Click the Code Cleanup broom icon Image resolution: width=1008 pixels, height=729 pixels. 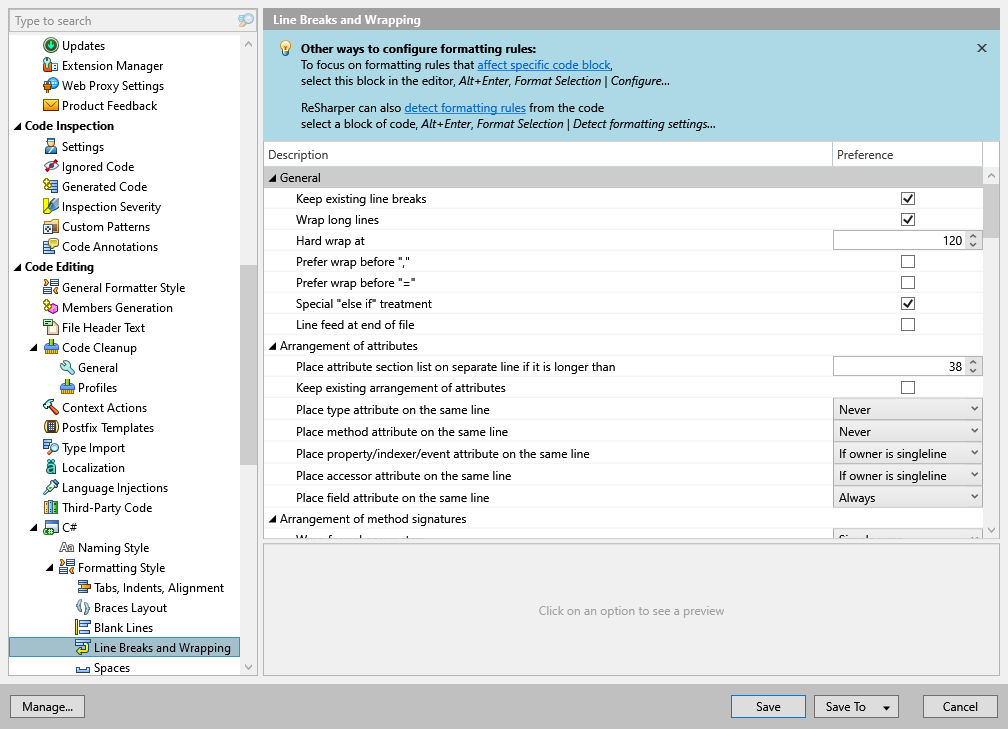(51, 348)
